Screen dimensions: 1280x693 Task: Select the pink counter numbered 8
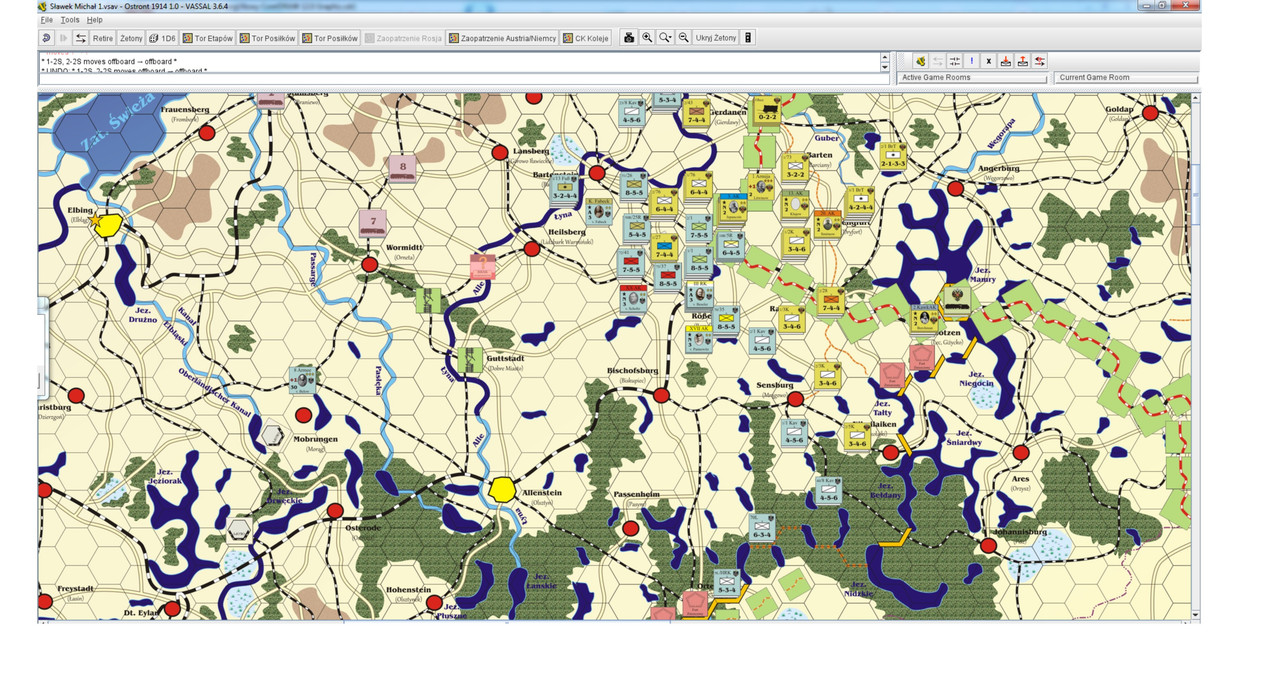tap(402, 168)
